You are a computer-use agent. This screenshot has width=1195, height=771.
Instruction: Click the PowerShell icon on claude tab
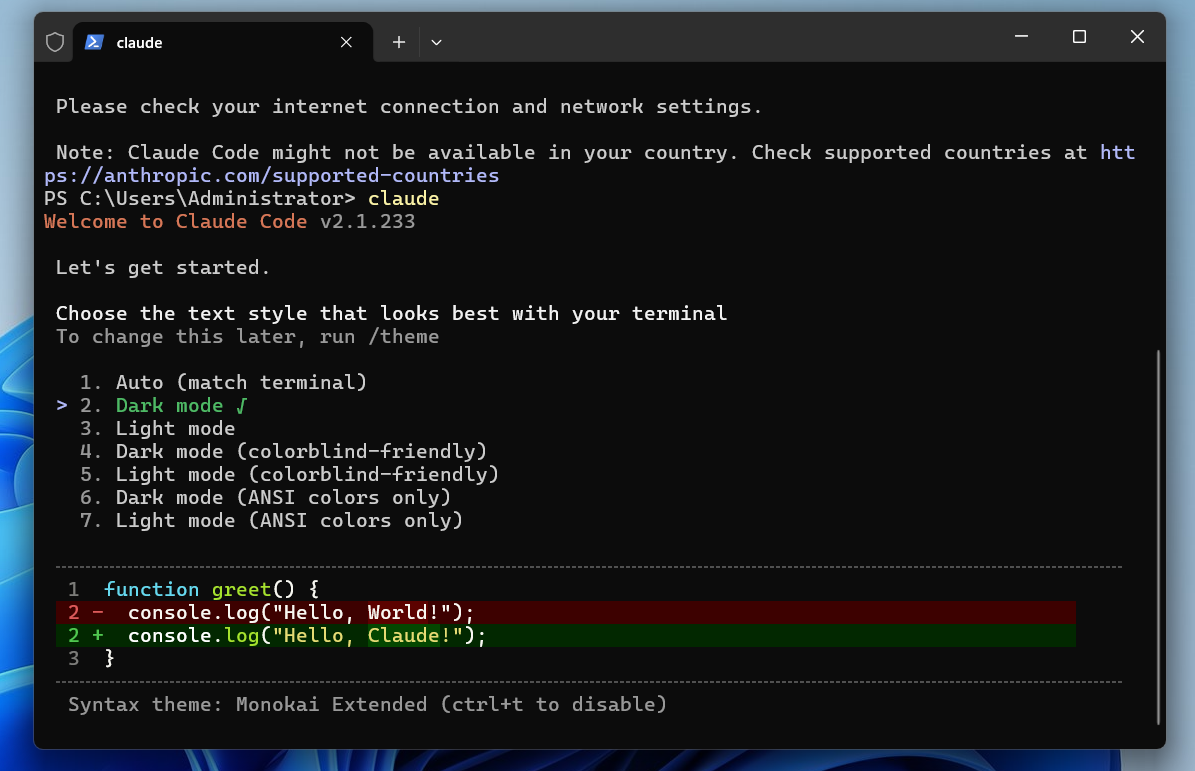tap(95, 42)
